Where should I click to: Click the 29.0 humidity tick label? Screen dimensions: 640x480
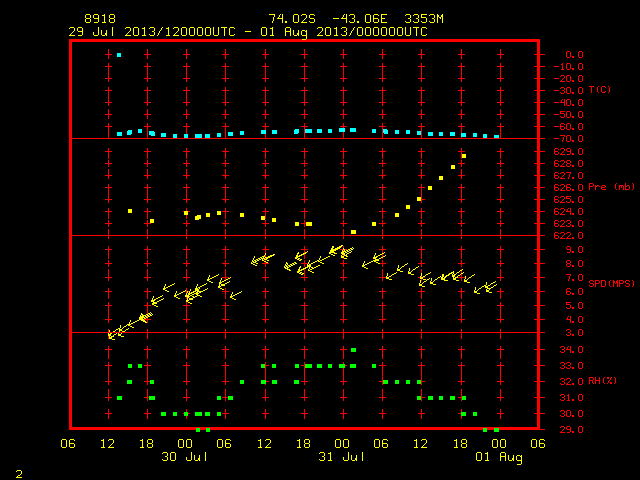[x=571, y=430]
